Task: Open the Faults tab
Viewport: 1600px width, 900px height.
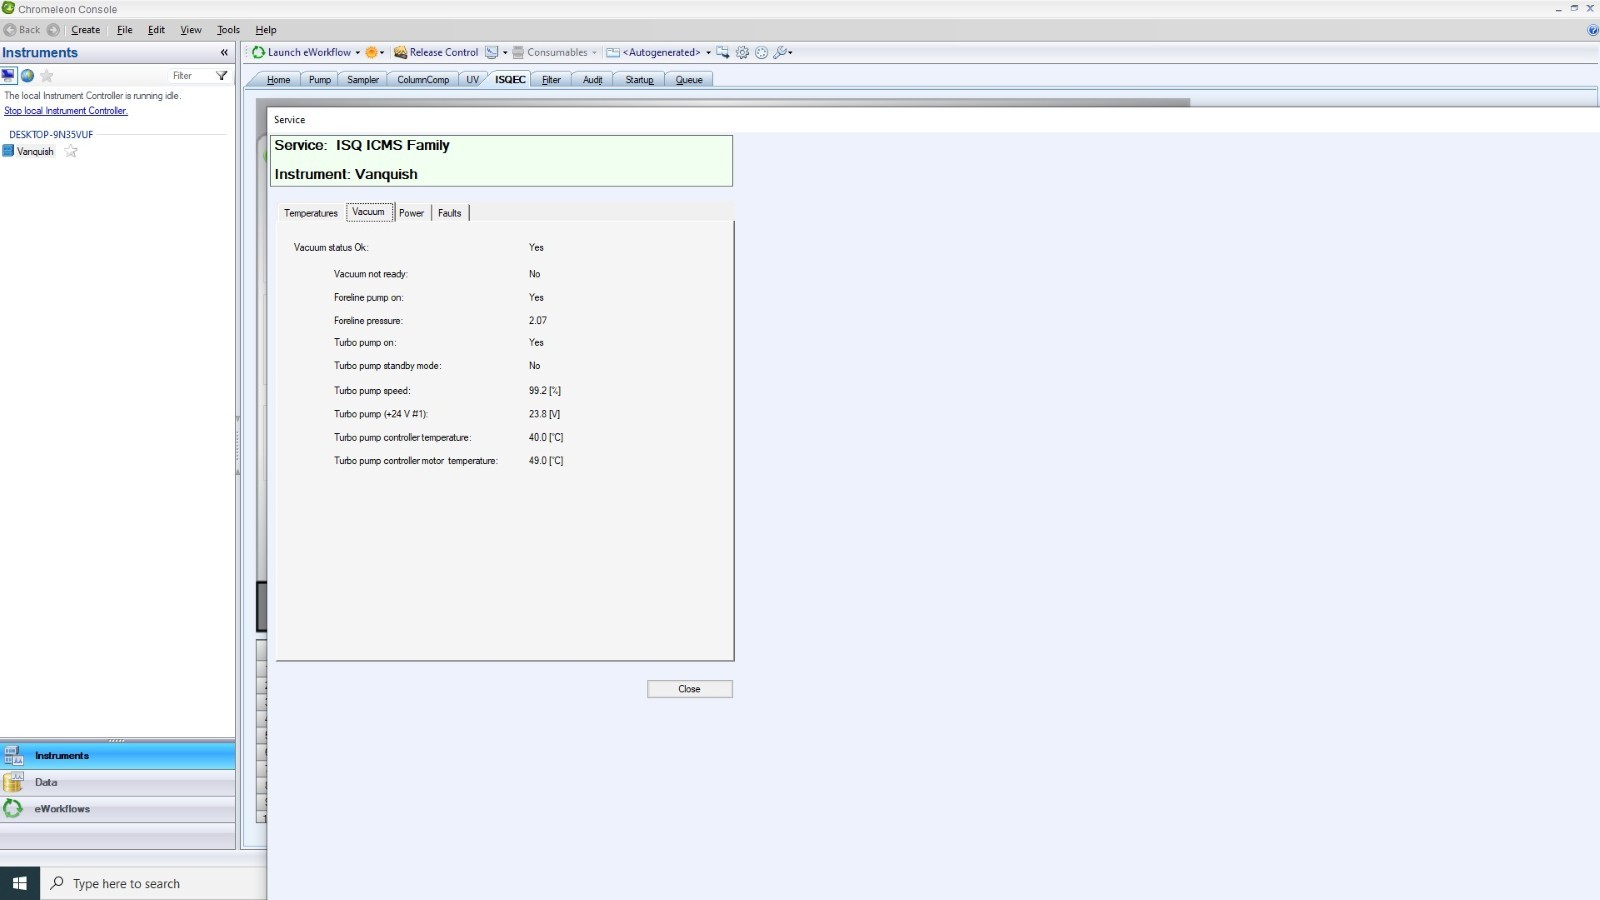Action: coord(449,213)
